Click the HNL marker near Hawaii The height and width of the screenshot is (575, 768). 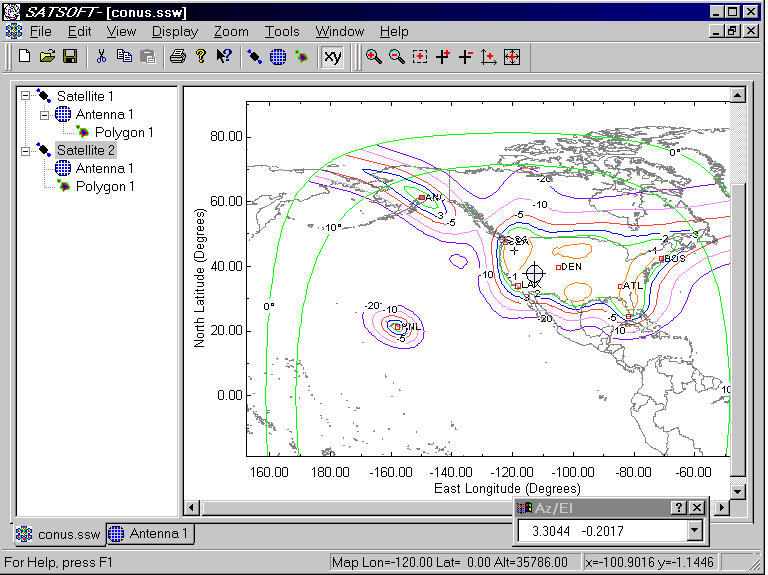tap(397, 327)
